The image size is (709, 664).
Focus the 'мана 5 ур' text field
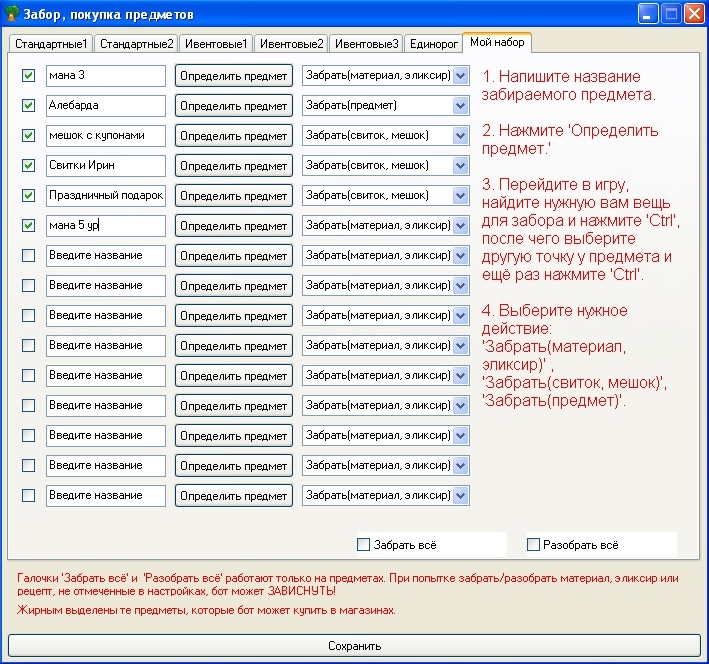(x=105, y=226)
